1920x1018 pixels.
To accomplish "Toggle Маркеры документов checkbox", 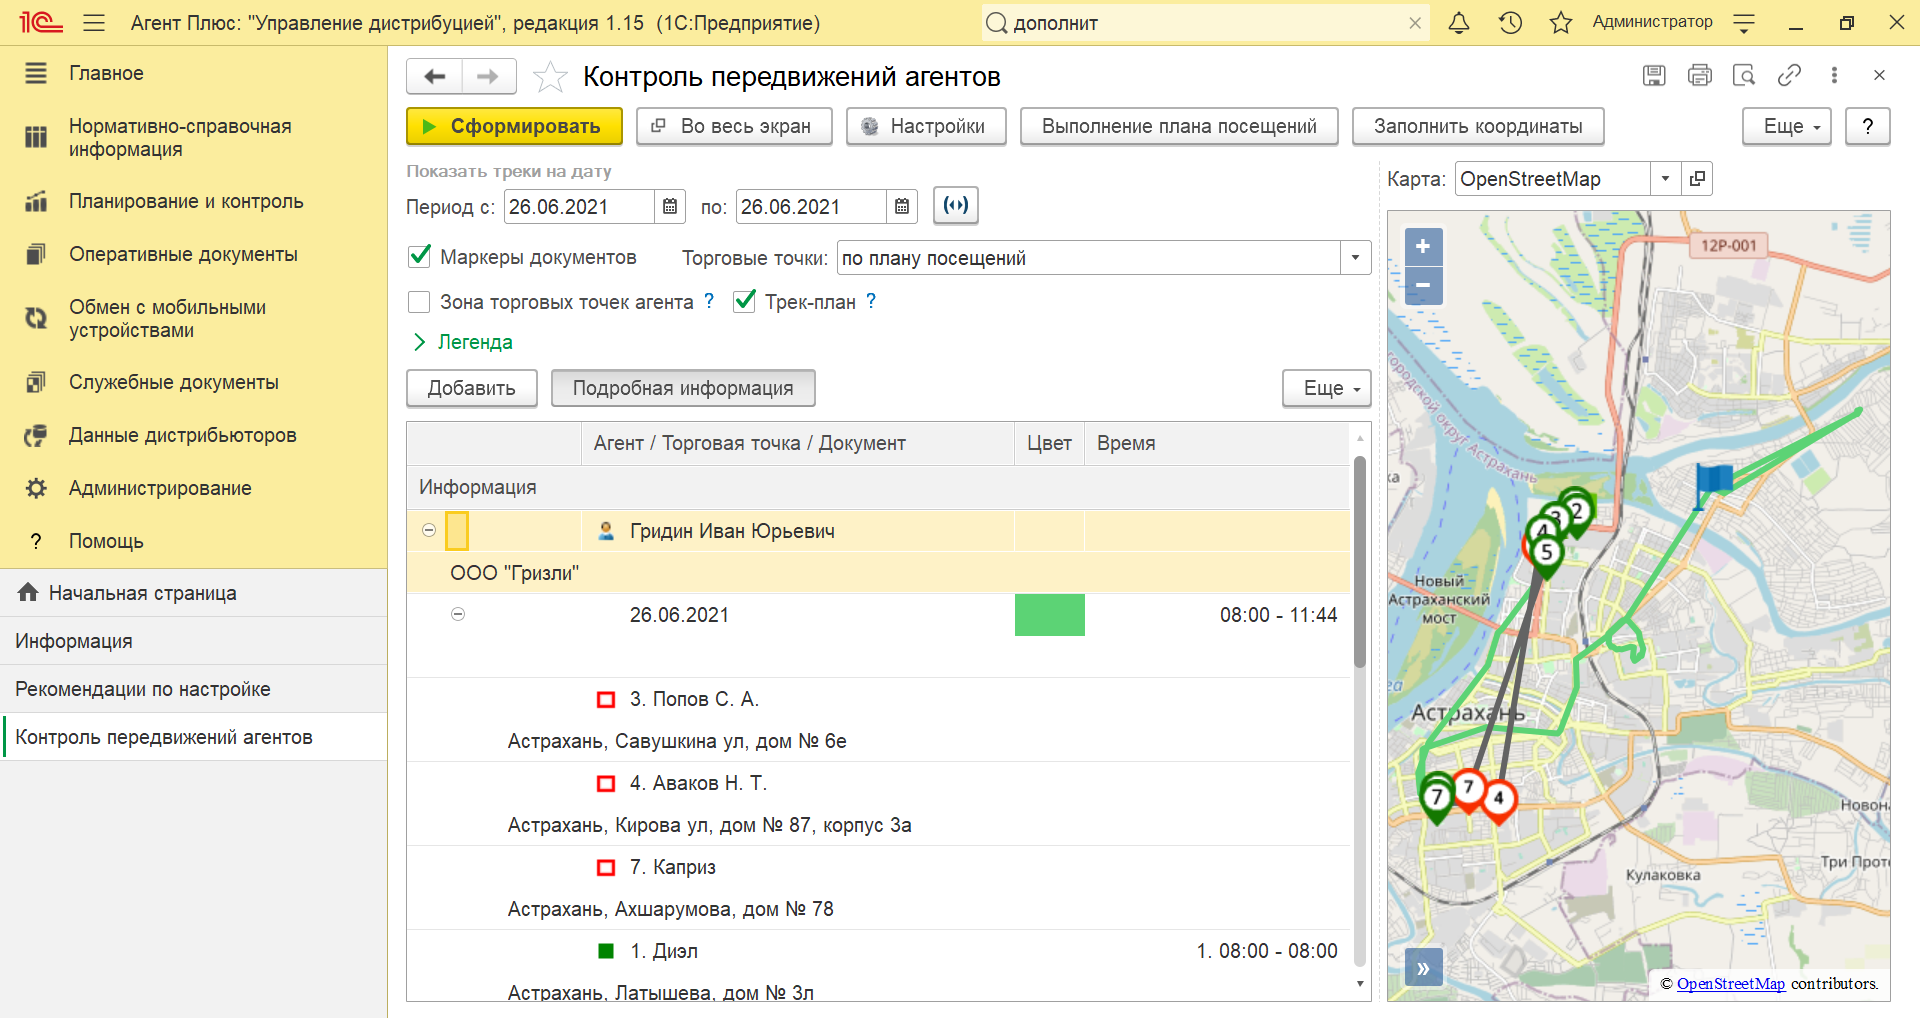I will [x=420, y=256].
